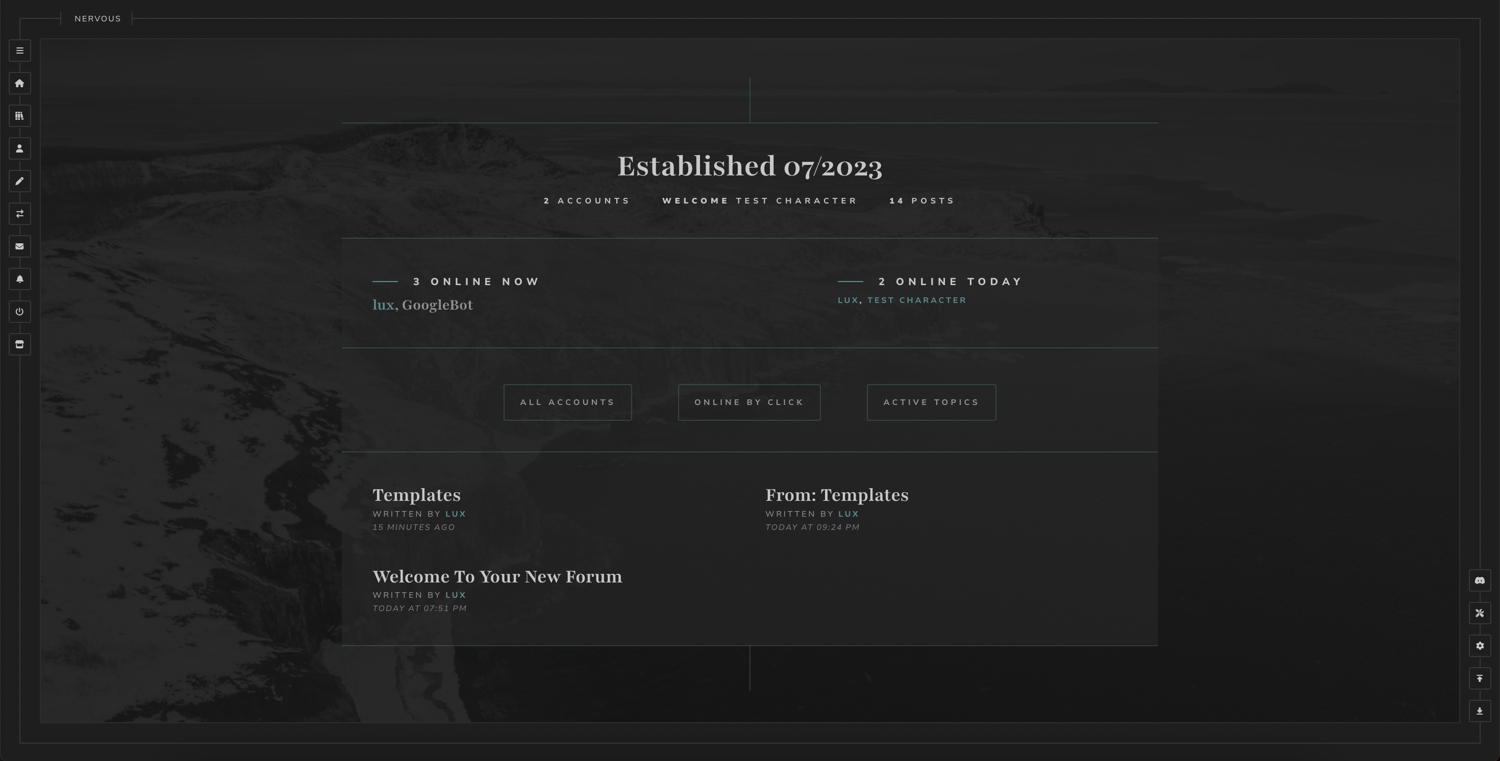Open the From: Templates topic
The height and width of the screenshot is (761, 1500).
tap(837, 495)
